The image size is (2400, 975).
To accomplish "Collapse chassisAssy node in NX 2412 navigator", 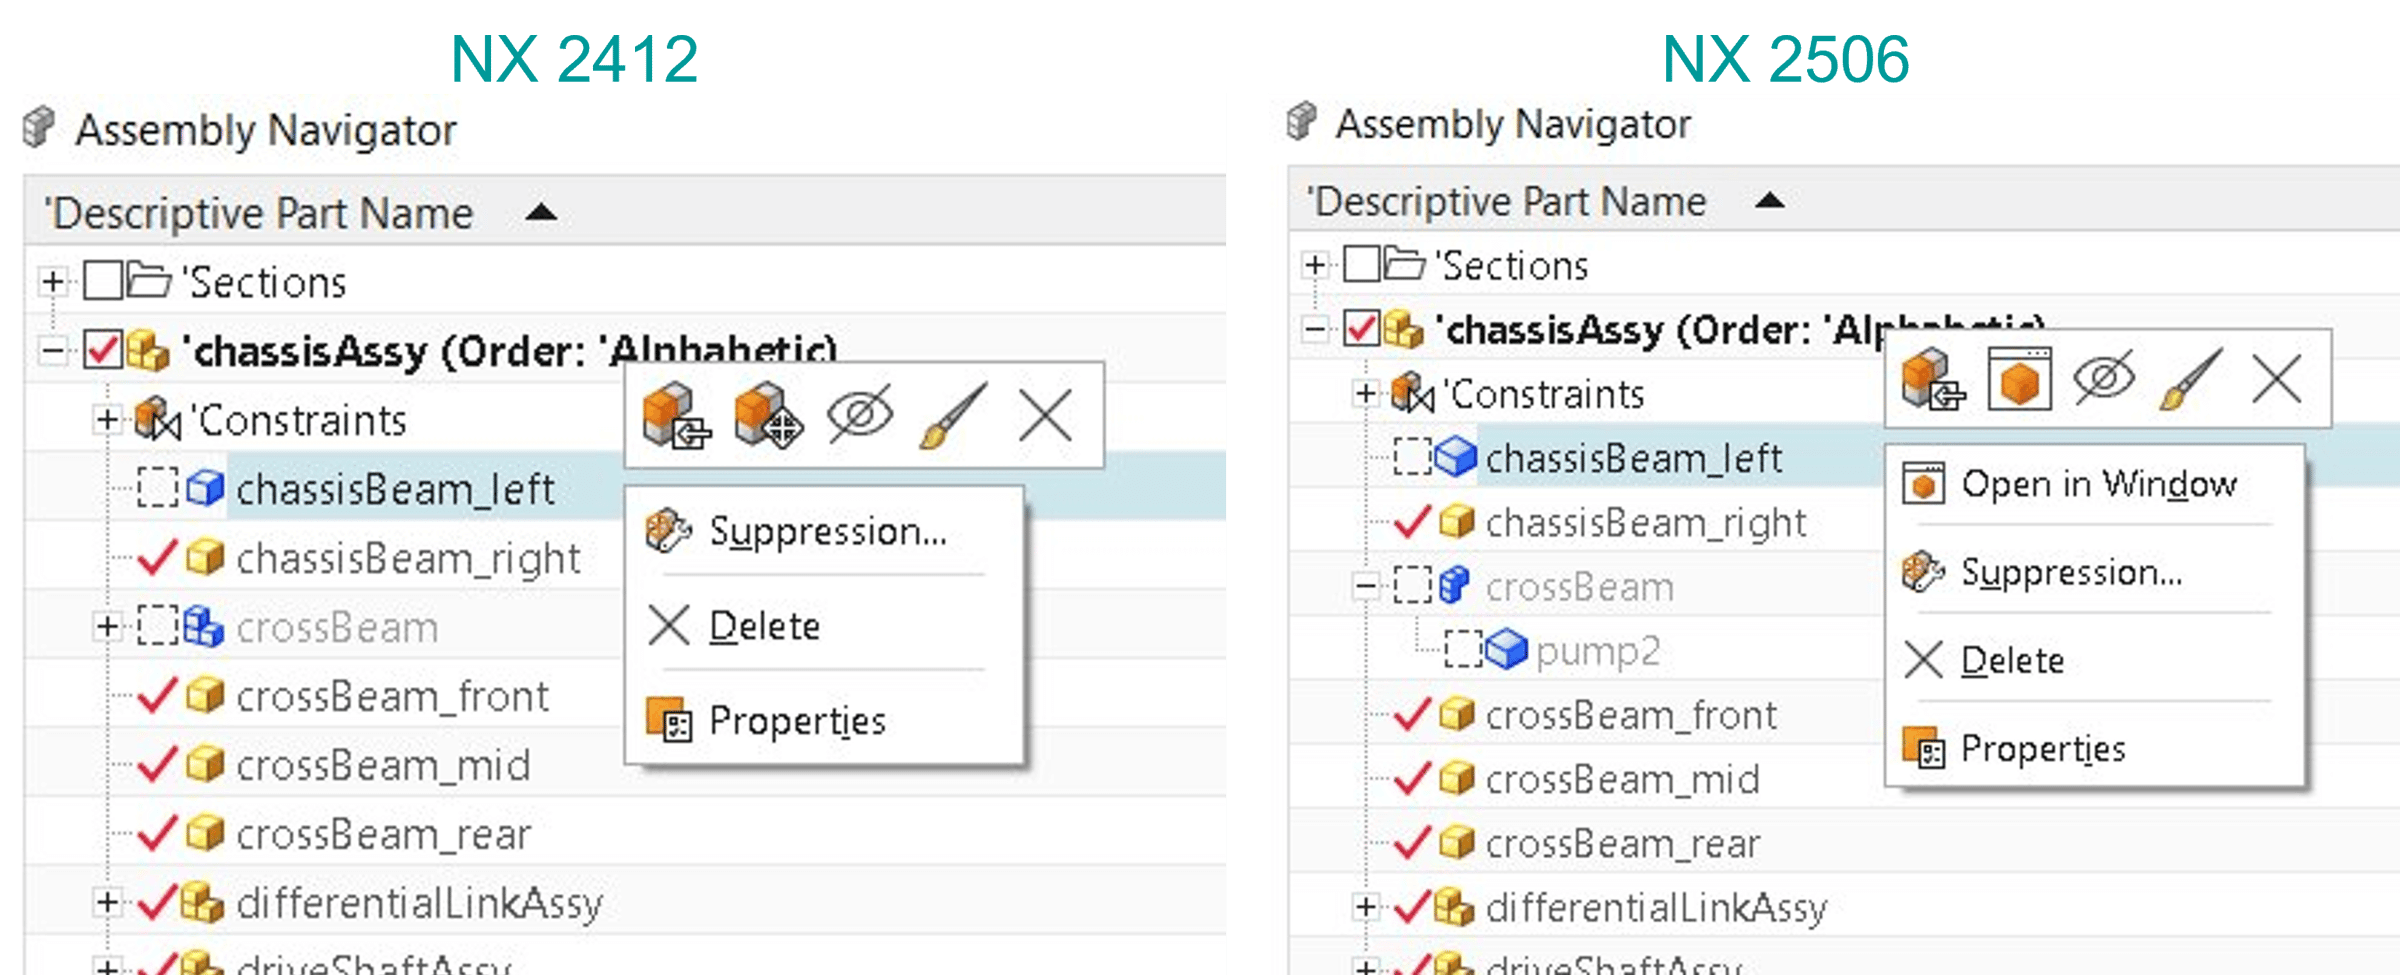I will tap(53, 350).
